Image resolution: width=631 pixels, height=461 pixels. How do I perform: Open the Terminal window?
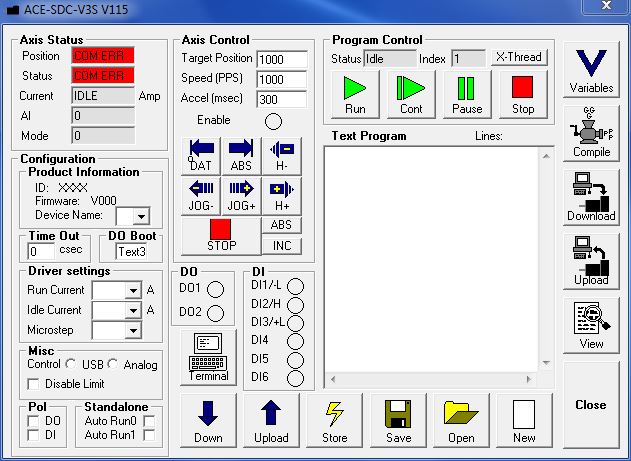[209, 358]
